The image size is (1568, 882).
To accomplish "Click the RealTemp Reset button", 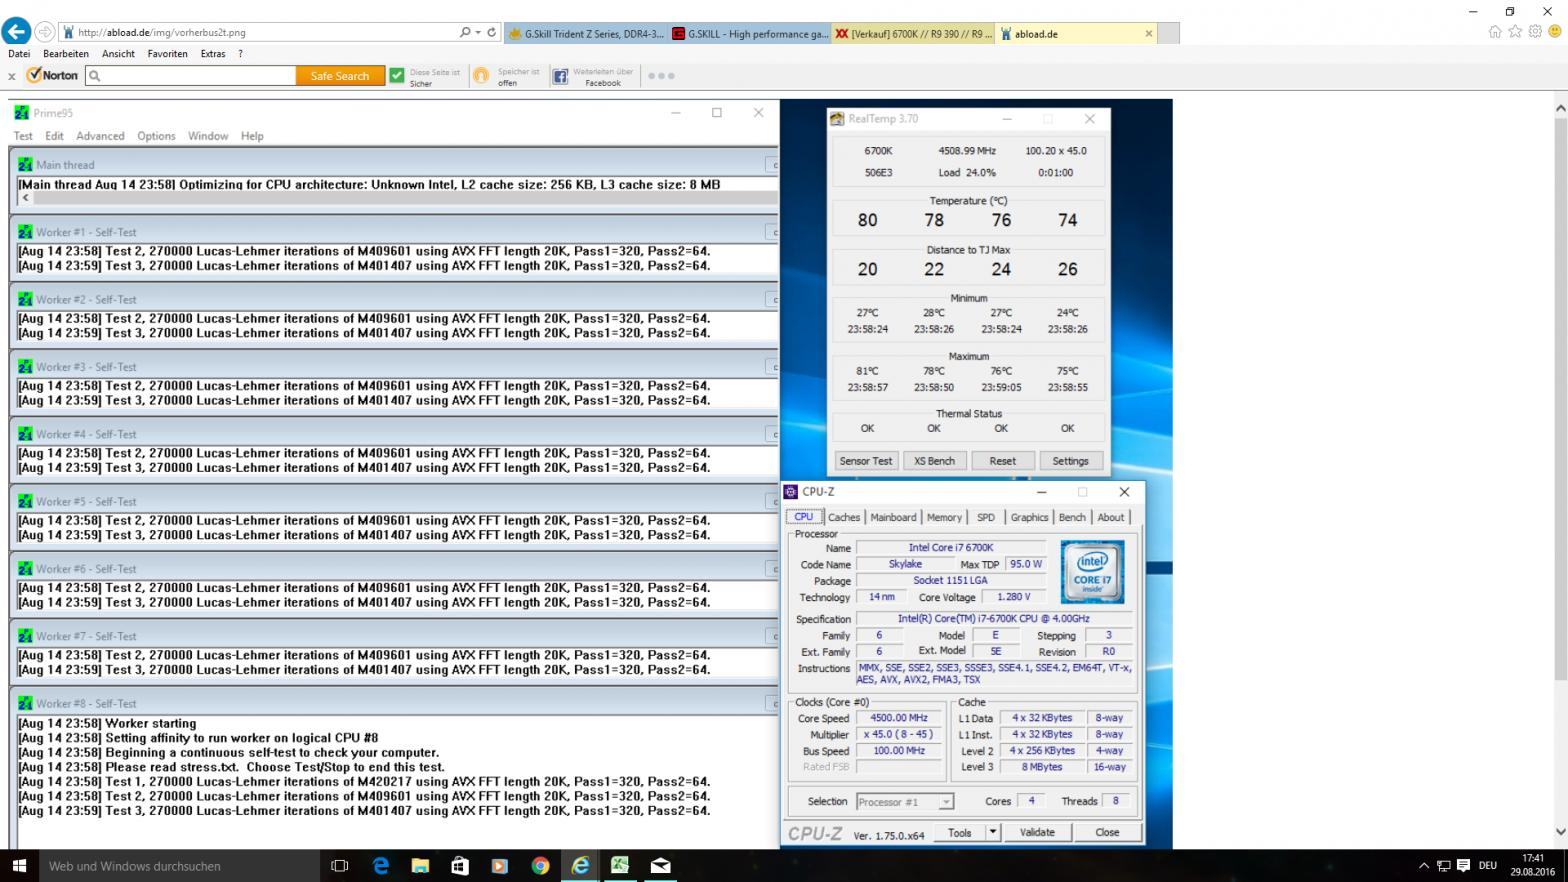I will pos(1002,461).
